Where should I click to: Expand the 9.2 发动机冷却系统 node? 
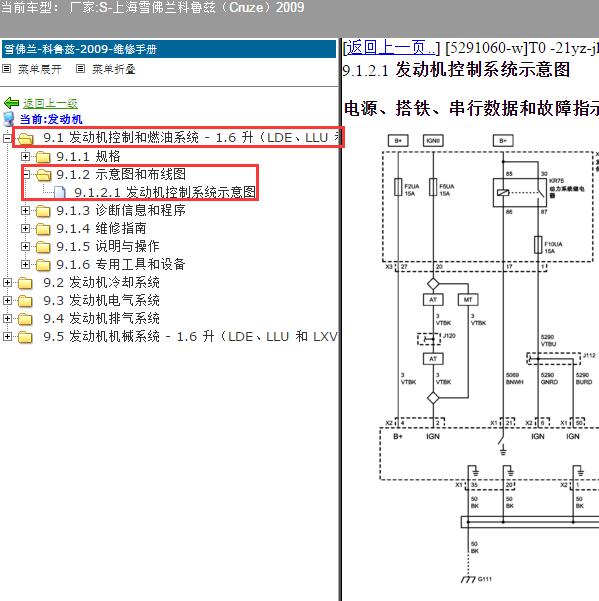[7, 282]
